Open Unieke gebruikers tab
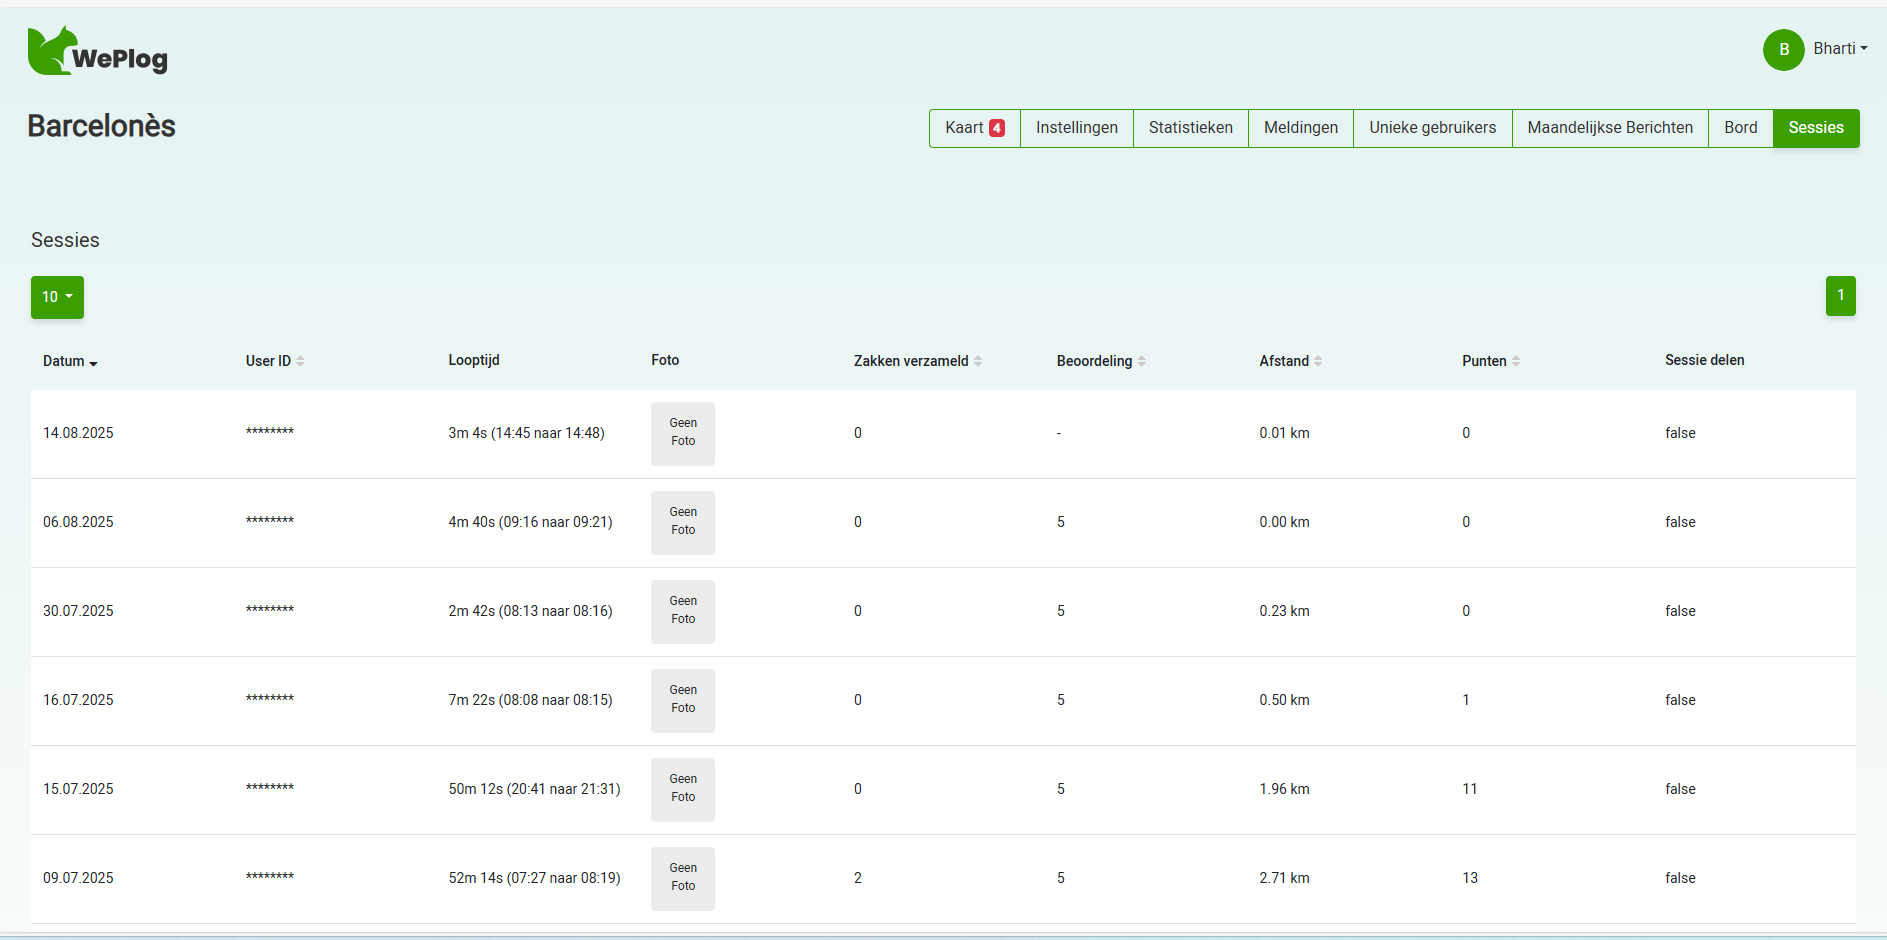Screen dimensions: 1887x940 click(1432, 128)
